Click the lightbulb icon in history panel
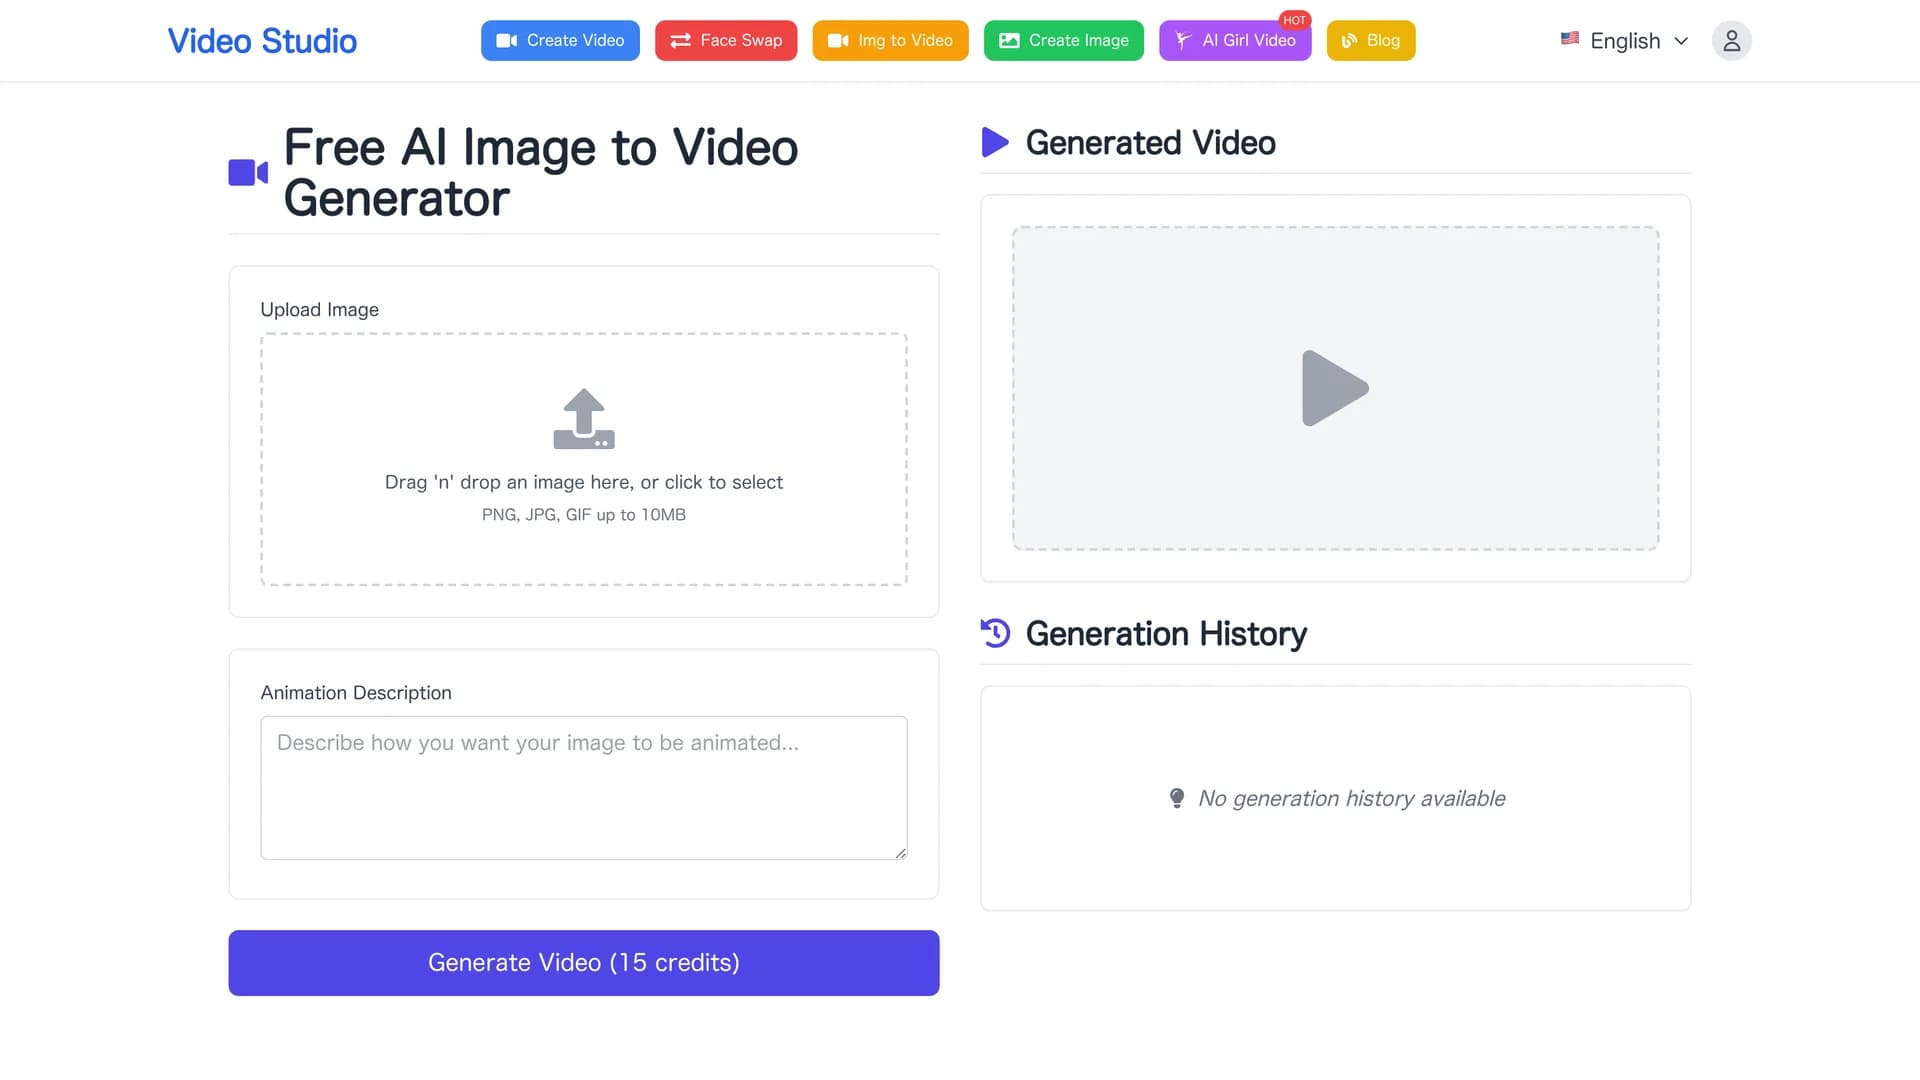Image resolution: width=1920 pixels, height=1080 pixels. tap(1177, 798)
